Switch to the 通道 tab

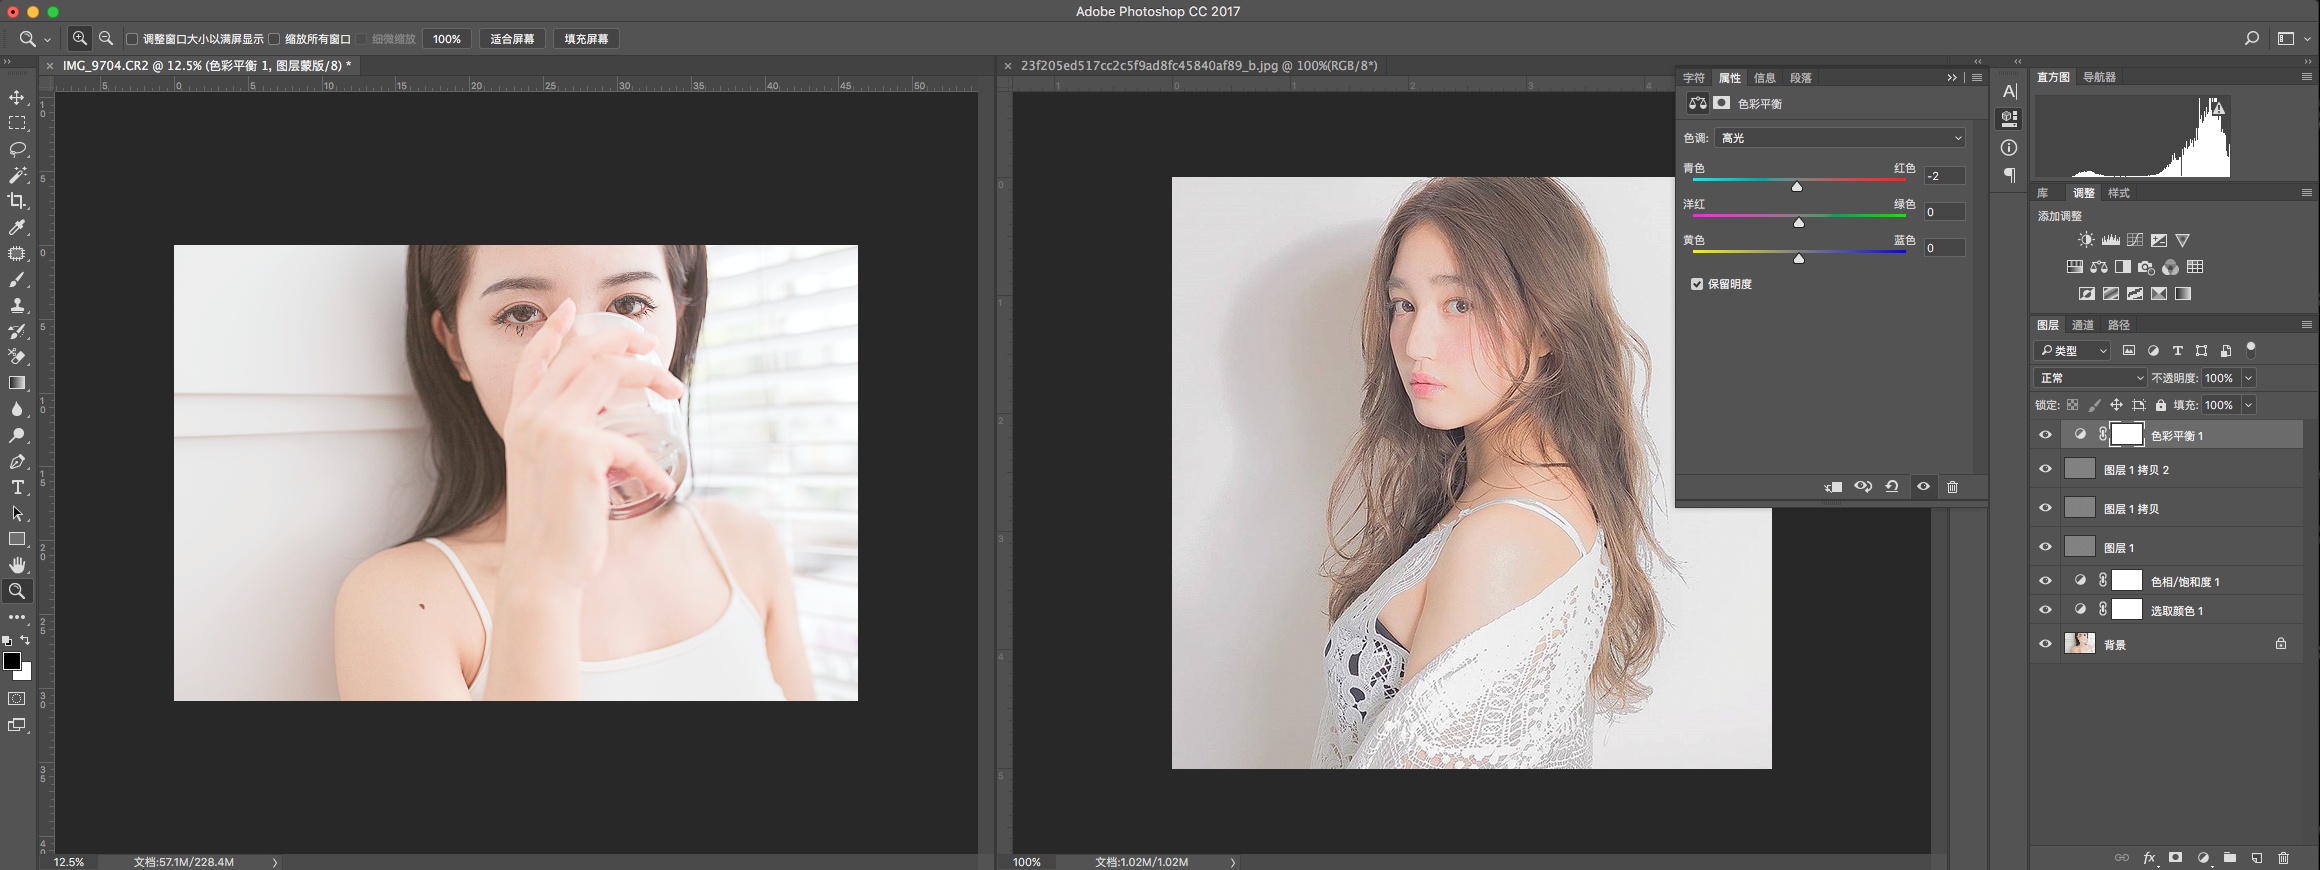pos(2082,325)
